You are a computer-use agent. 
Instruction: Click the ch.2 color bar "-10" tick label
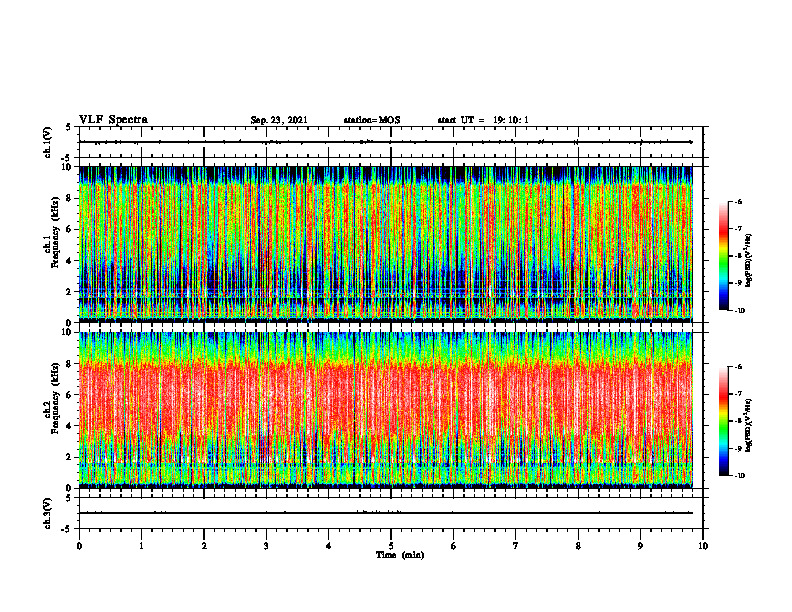740,476
